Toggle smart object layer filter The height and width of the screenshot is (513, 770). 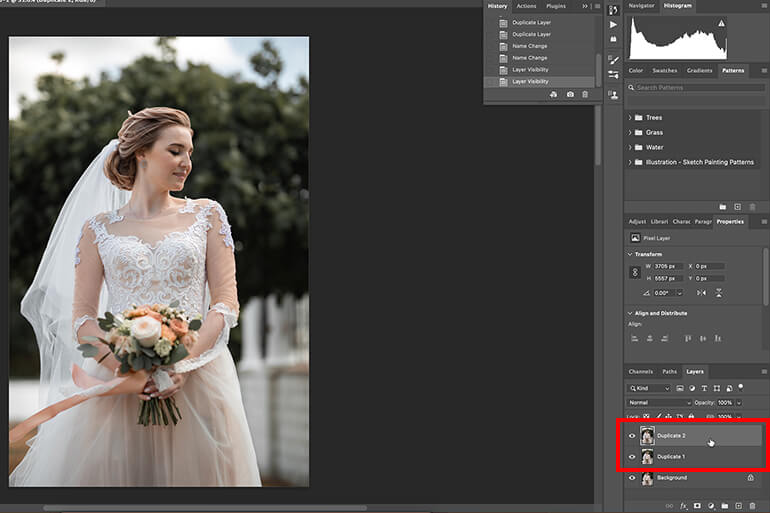[x=729, y=388]
